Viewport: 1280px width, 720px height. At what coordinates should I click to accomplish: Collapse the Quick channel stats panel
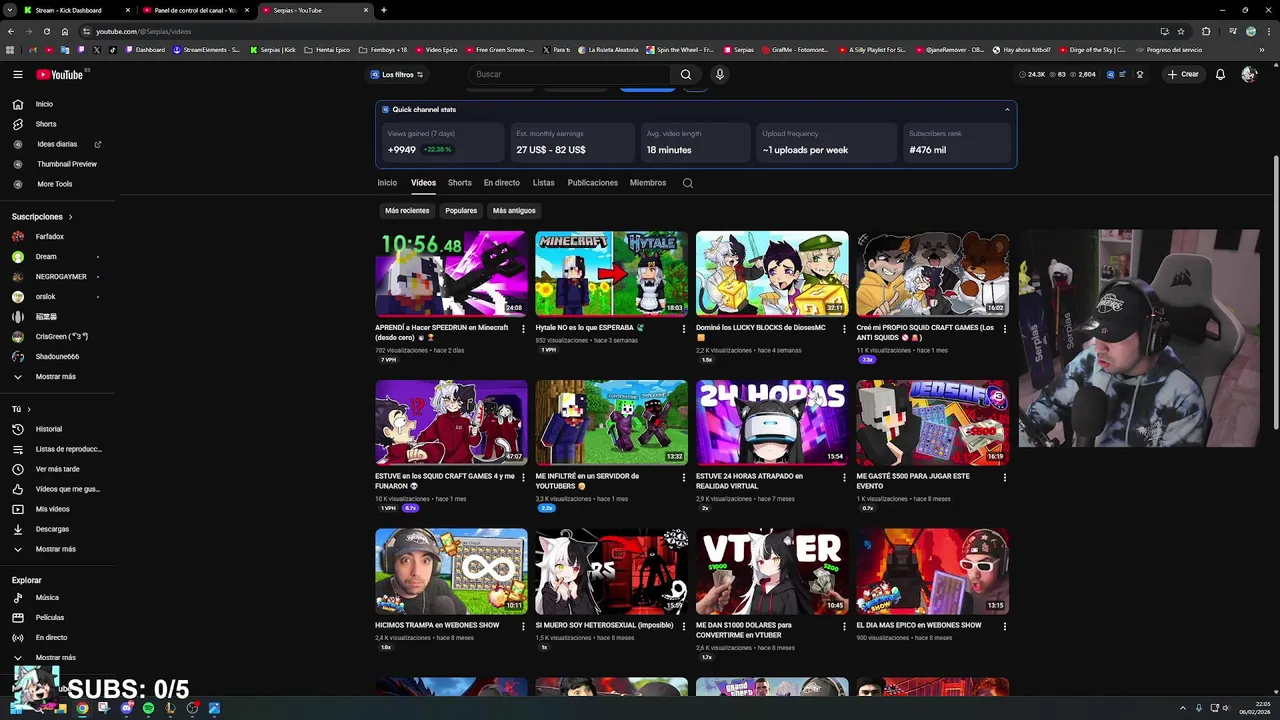[1007, 110]
